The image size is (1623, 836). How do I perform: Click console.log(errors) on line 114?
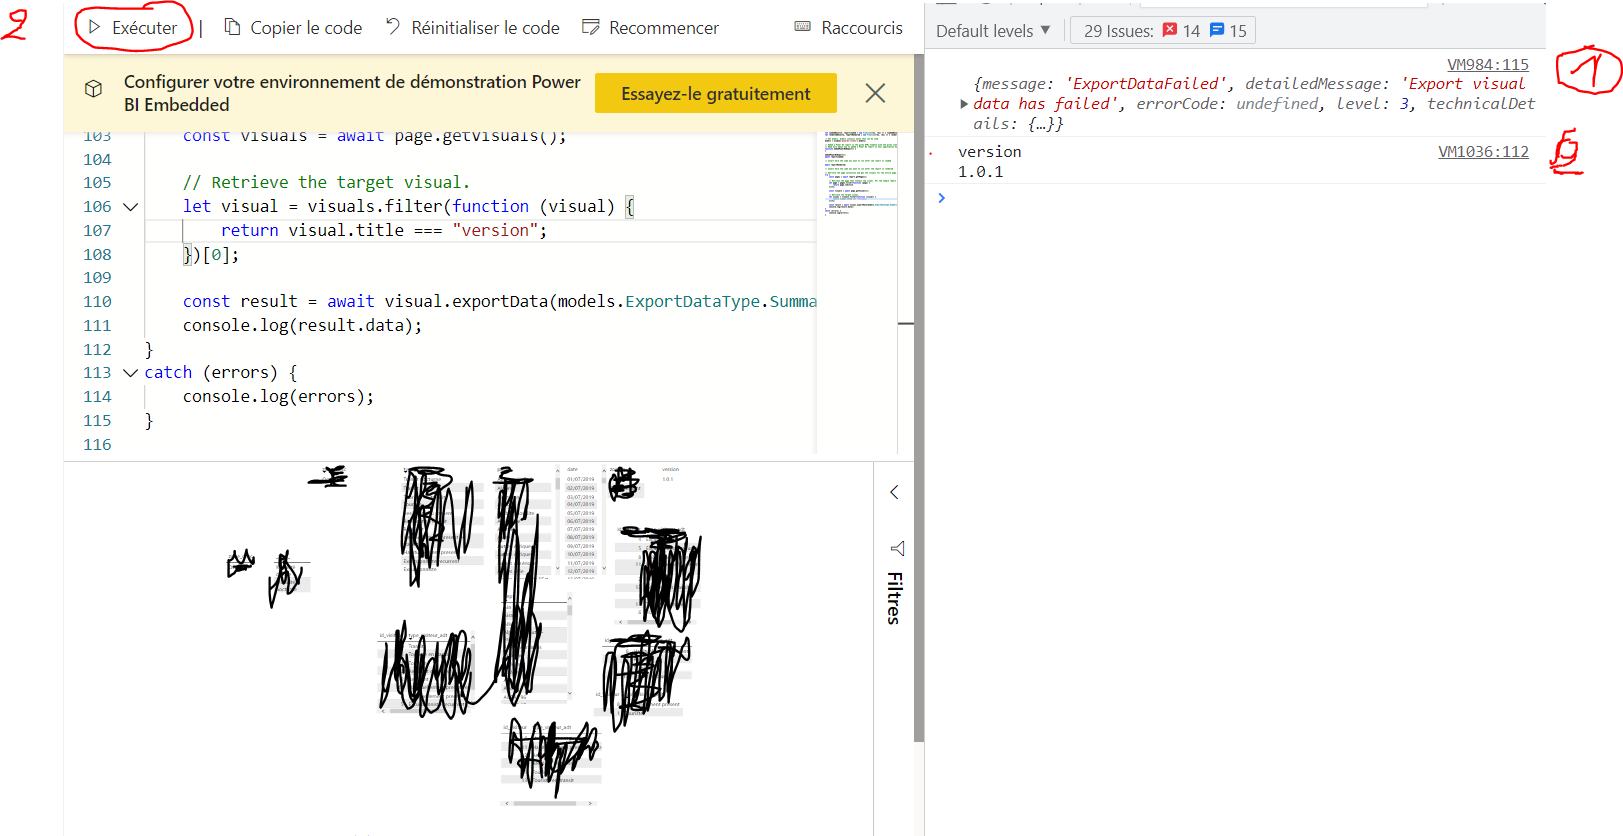click(x=278, y=397)
